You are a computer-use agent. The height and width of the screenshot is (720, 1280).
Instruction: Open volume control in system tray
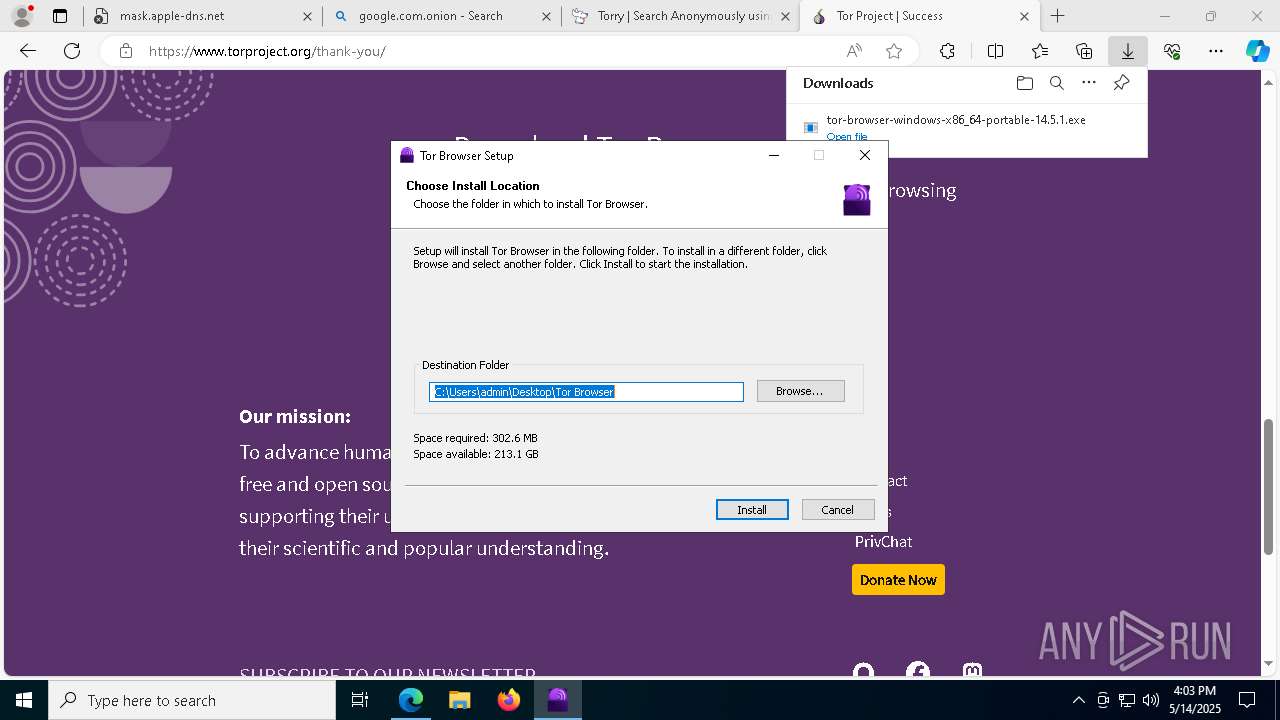[x=1151, y=700]
